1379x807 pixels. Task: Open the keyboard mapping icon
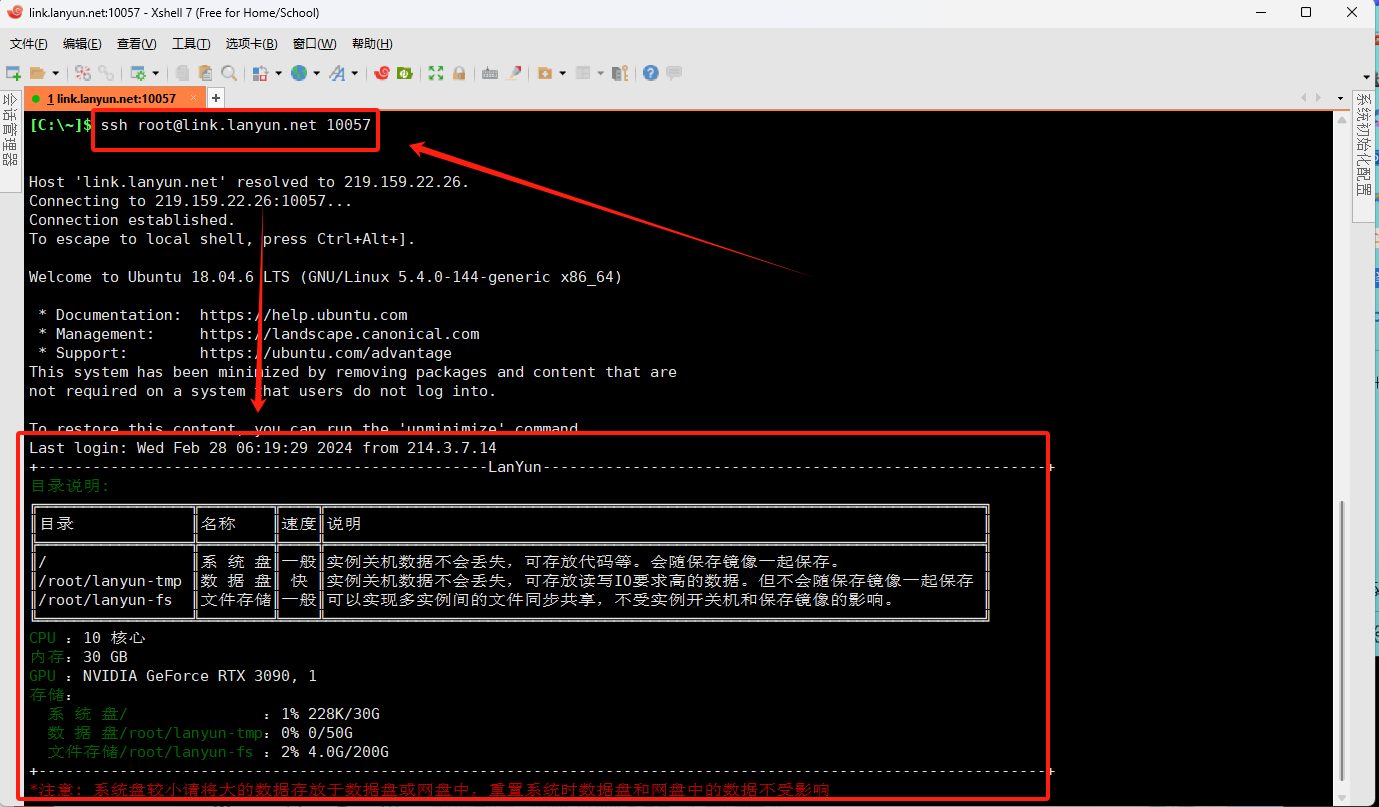(x=490, y=73)
